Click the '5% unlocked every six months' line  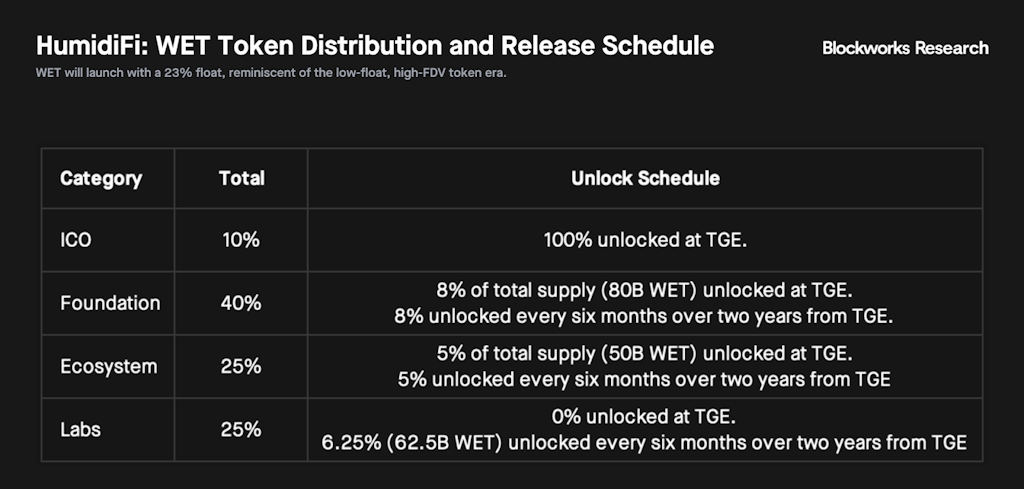click(x=645, y=379)
